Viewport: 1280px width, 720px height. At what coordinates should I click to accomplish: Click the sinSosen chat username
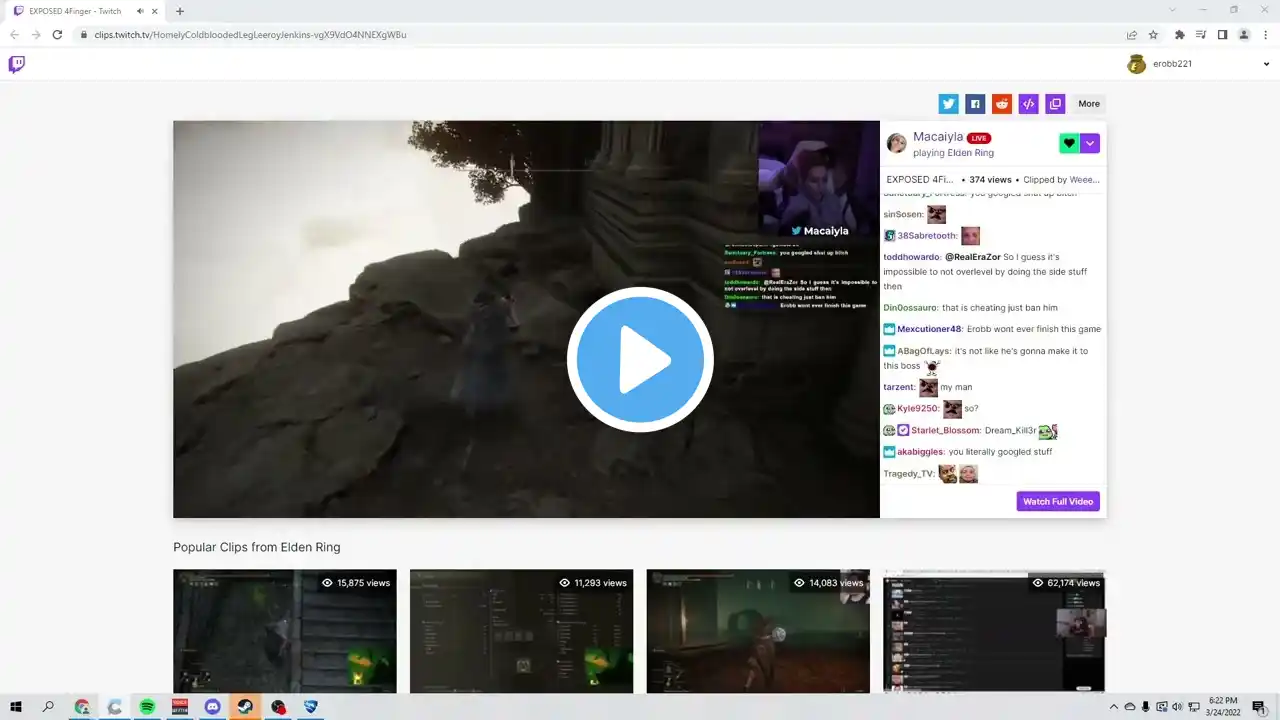pos(903,215)
